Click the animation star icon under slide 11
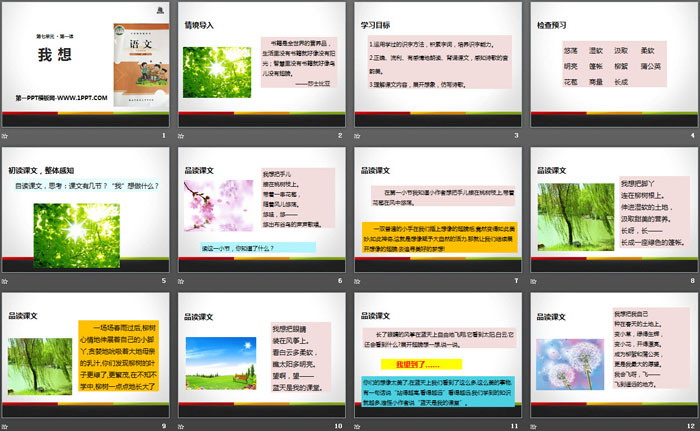Image resolution: width=700 pixels, height=431 pixels. pos(357,427)
